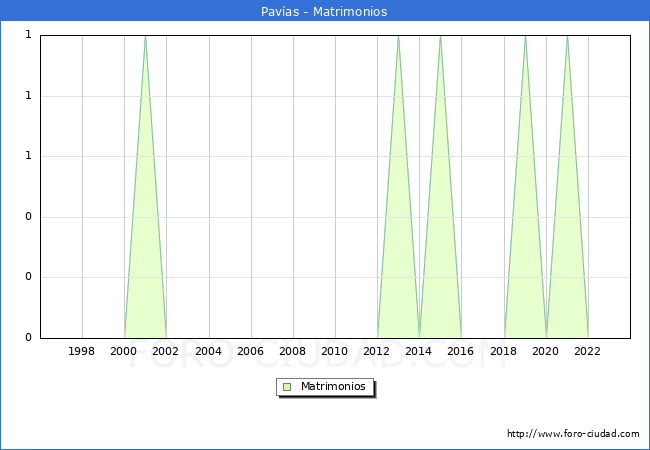
Task: Click the 'Matrimonios' legend label
Action: 333,386
